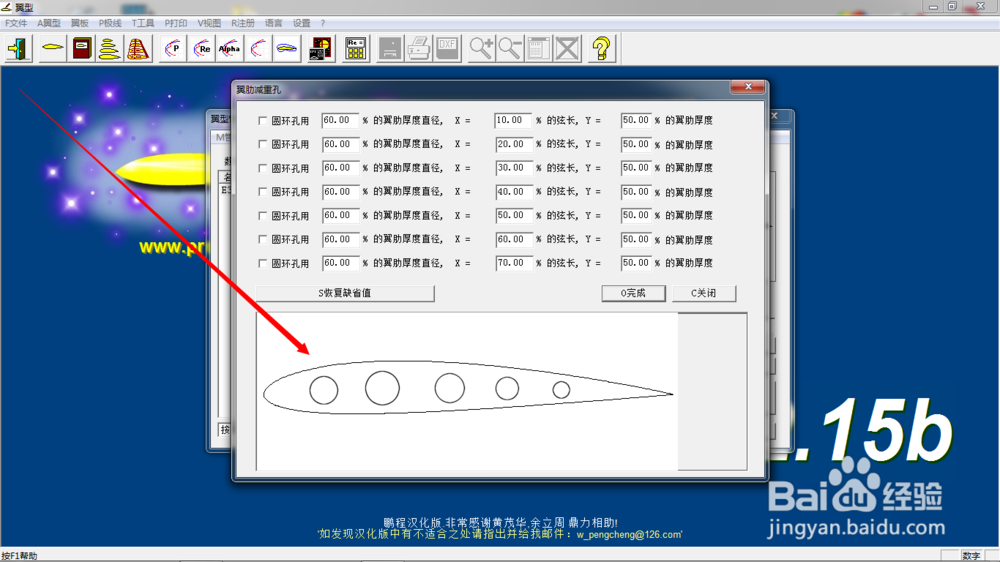Screen dimensions: 1000x562
Task: Click the yellow question mark help icon
Action: 601,48
